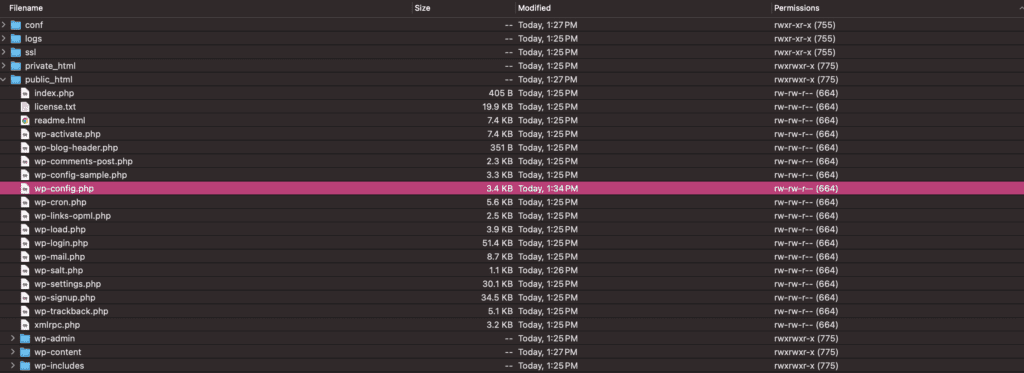Expand the private_html folder
1024x373 pixels.
(4, 66)
